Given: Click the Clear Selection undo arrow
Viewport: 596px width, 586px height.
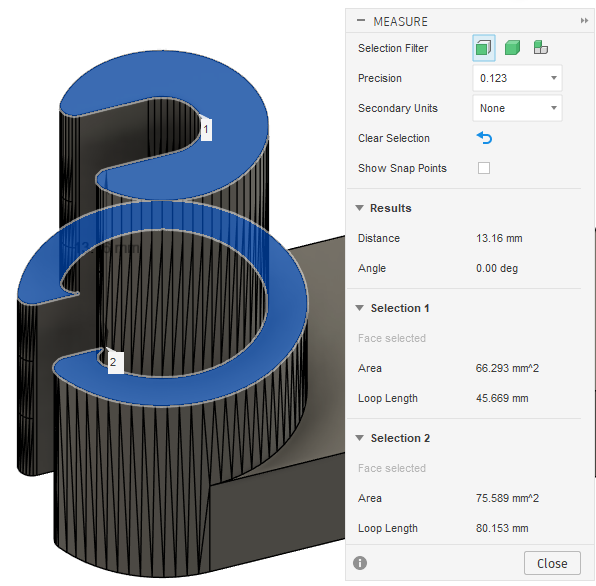Looking at the screenshot, I should pyautogui.click(x=484, y=138).
